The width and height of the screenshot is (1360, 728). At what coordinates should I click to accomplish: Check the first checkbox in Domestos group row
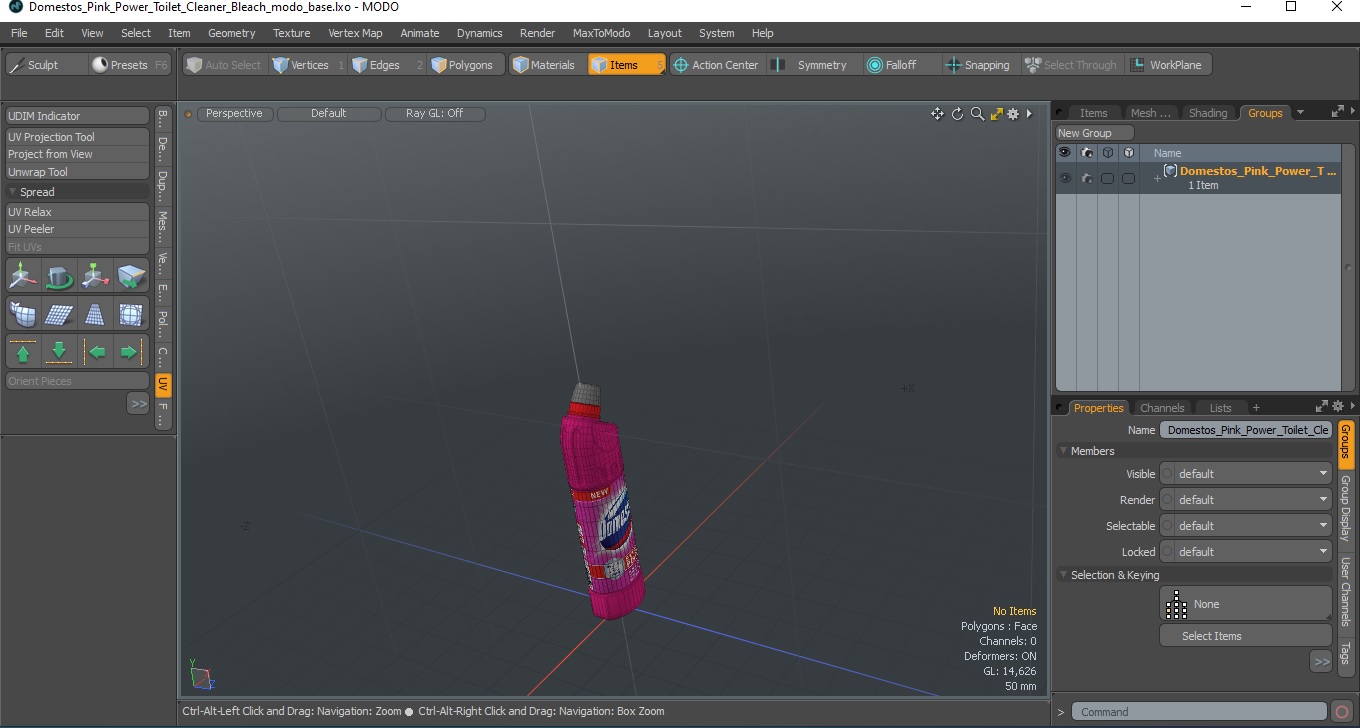pyautogui.click(x=1107, y=178)
